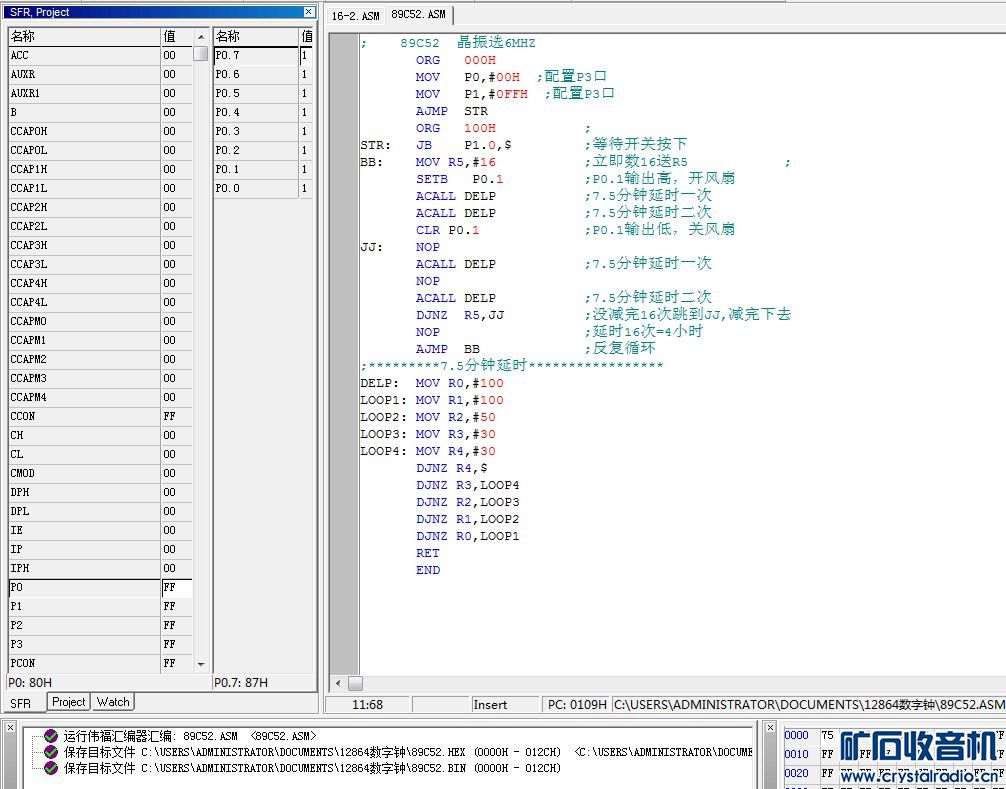Screen dimensions: 1006x789
Task: Select the CCAP1H register row
Action: pos(100,169)
